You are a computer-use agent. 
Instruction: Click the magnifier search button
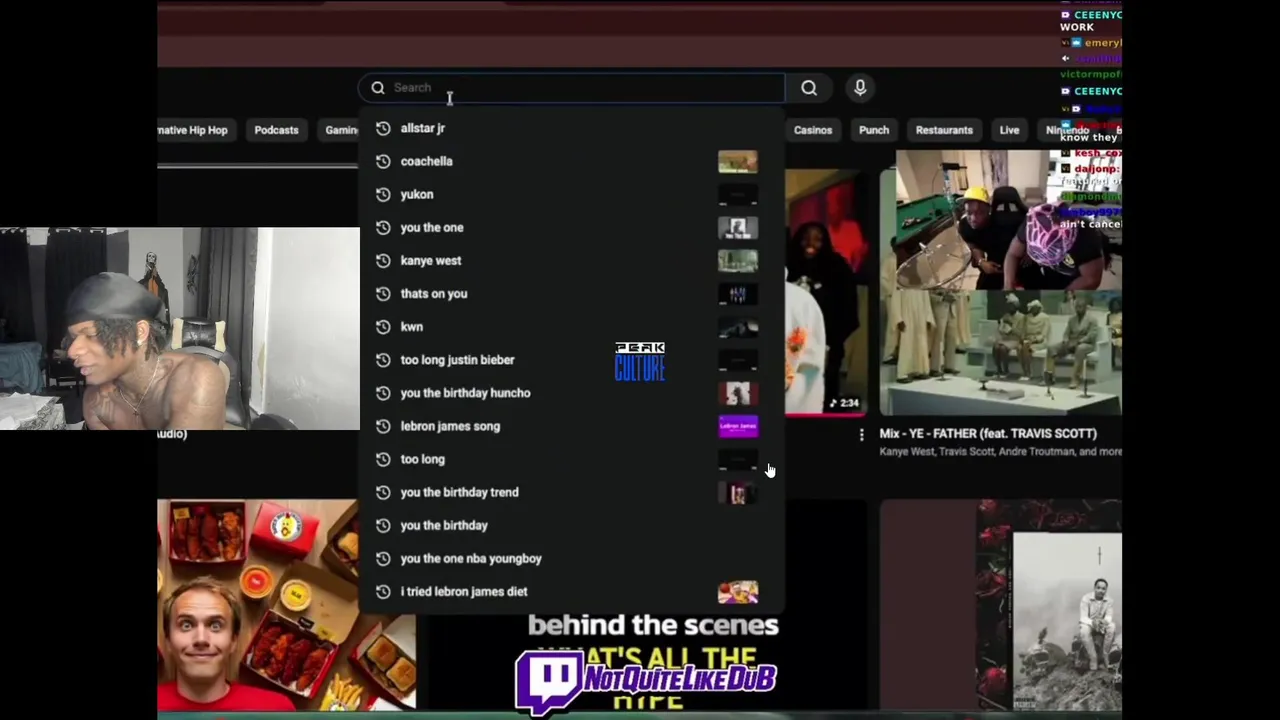click(809, 88)
